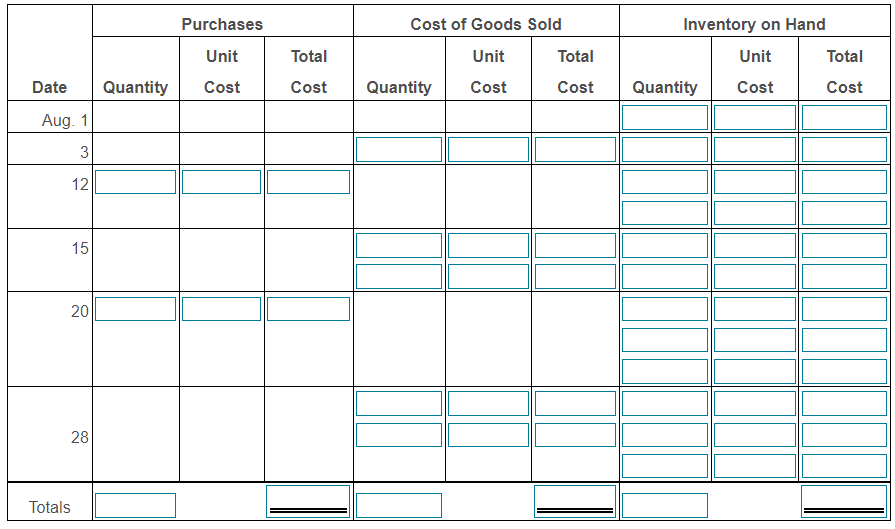
Task: Click Aug. 20 Purchases Quantity field
Action: [x=135, y=309]
